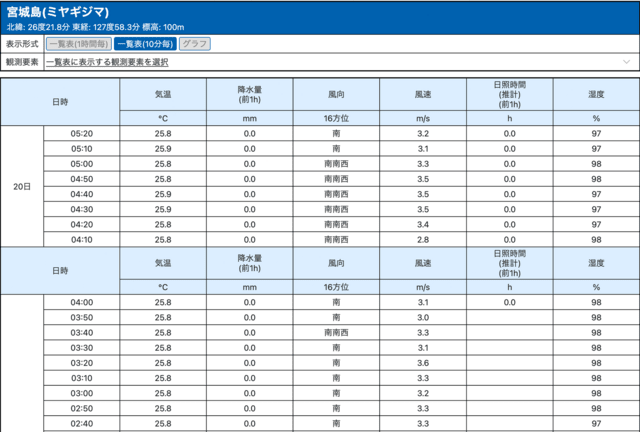Click the first 湿度 column header
This screenshot has width=640, height=432.
(596, 94)
